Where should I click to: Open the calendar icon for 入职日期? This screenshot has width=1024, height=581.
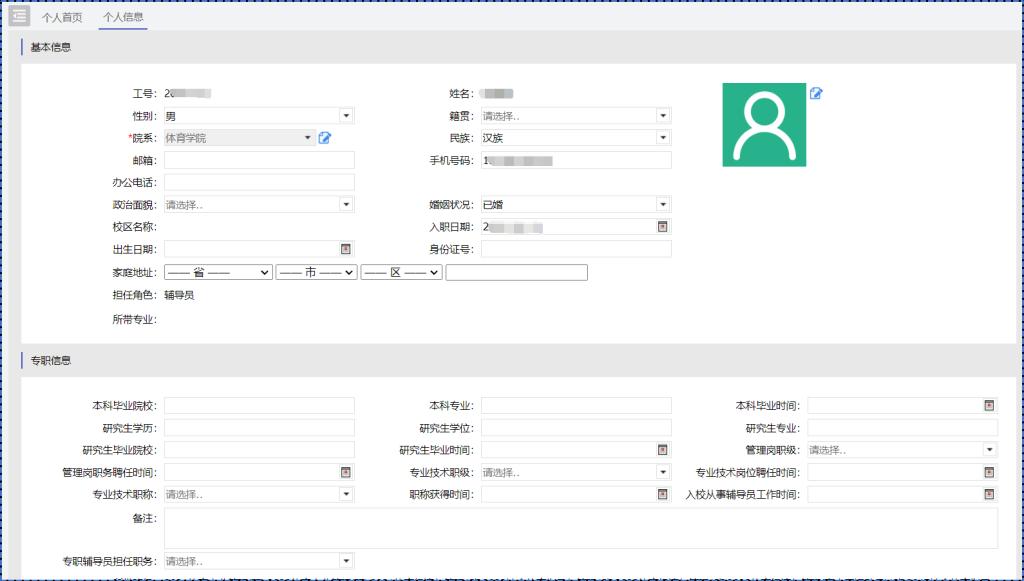(662, 227)
